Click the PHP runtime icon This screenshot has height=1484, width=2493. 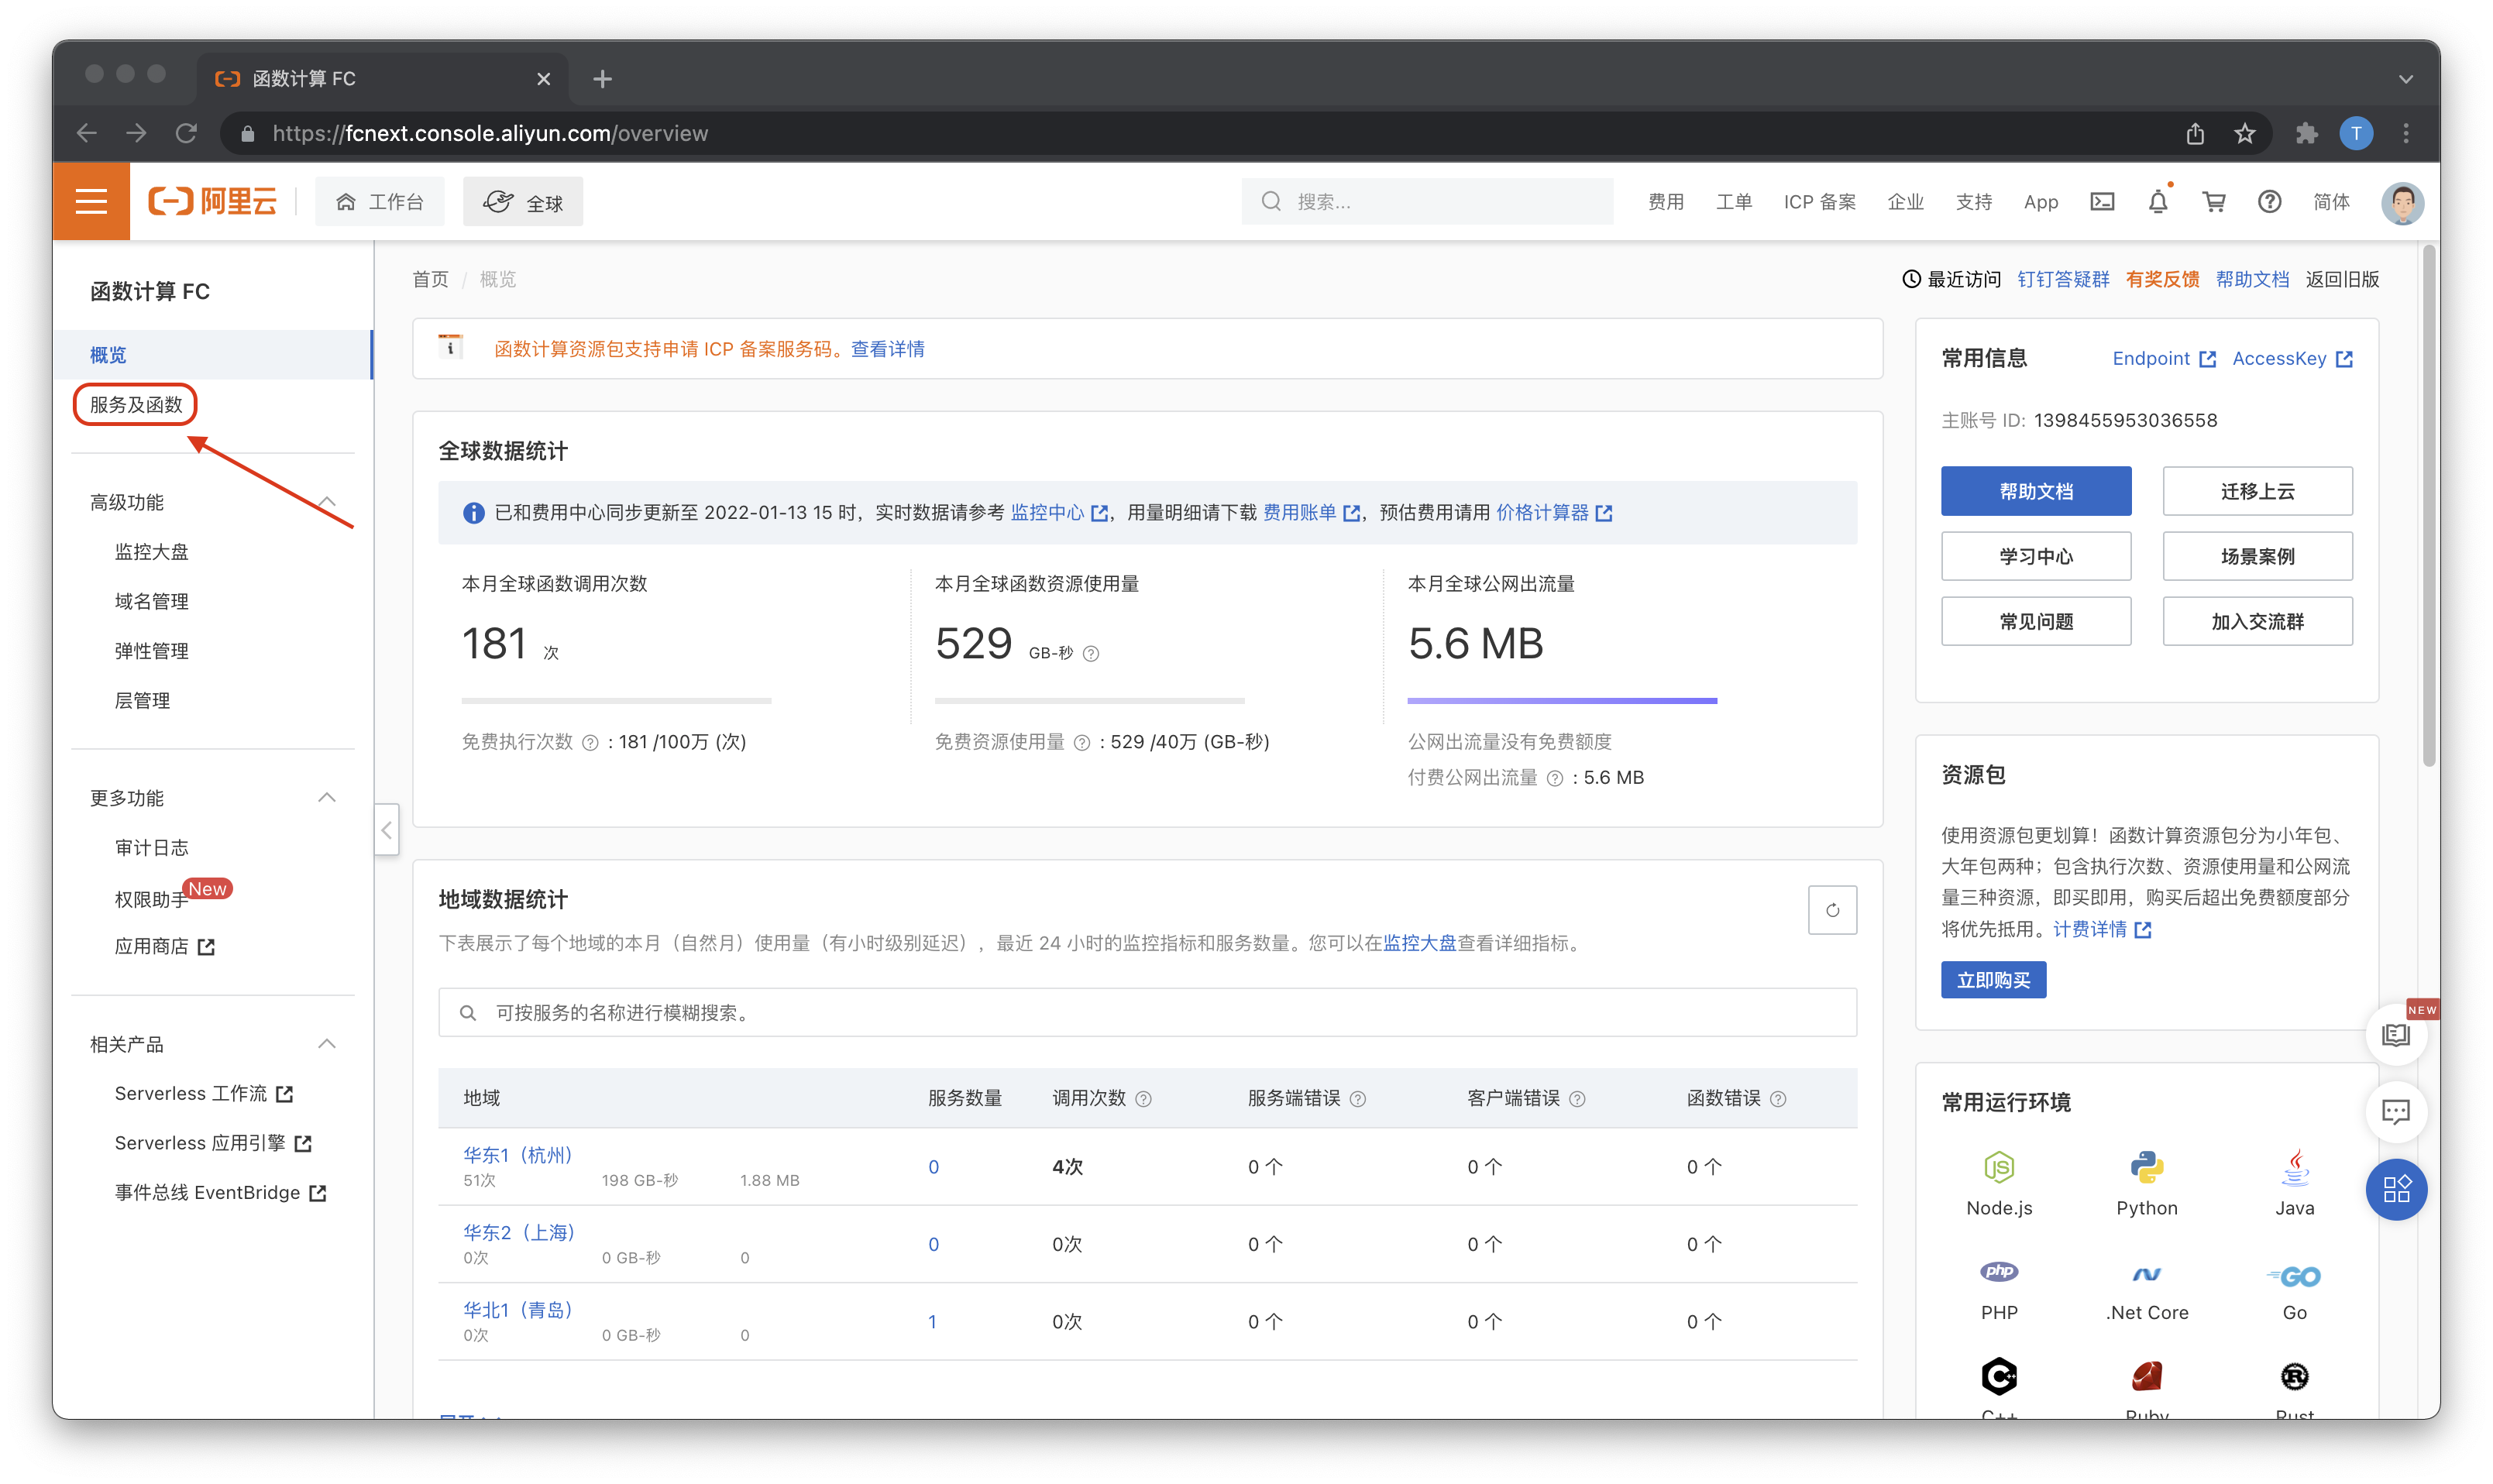point(1999,1272)
